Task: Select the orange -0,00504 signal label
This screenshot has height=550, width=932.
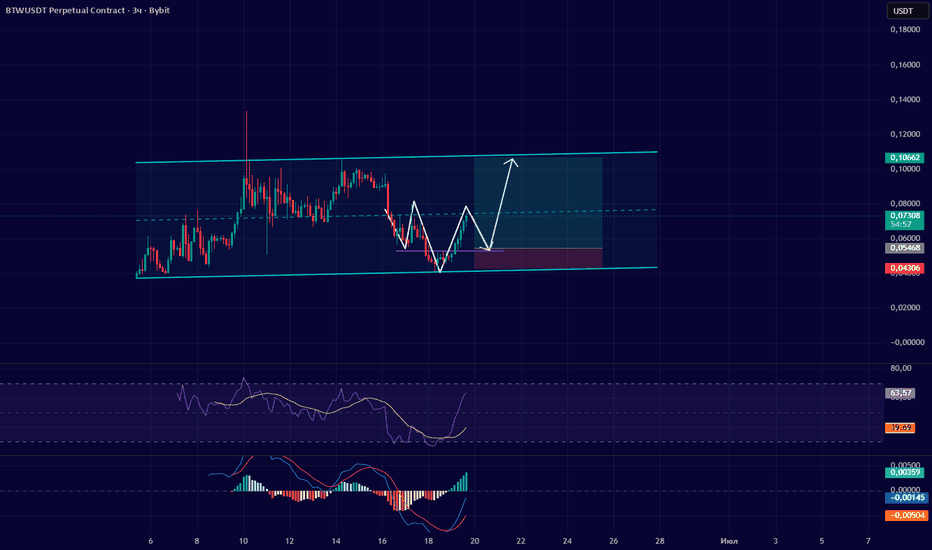Action: point(906,515)
